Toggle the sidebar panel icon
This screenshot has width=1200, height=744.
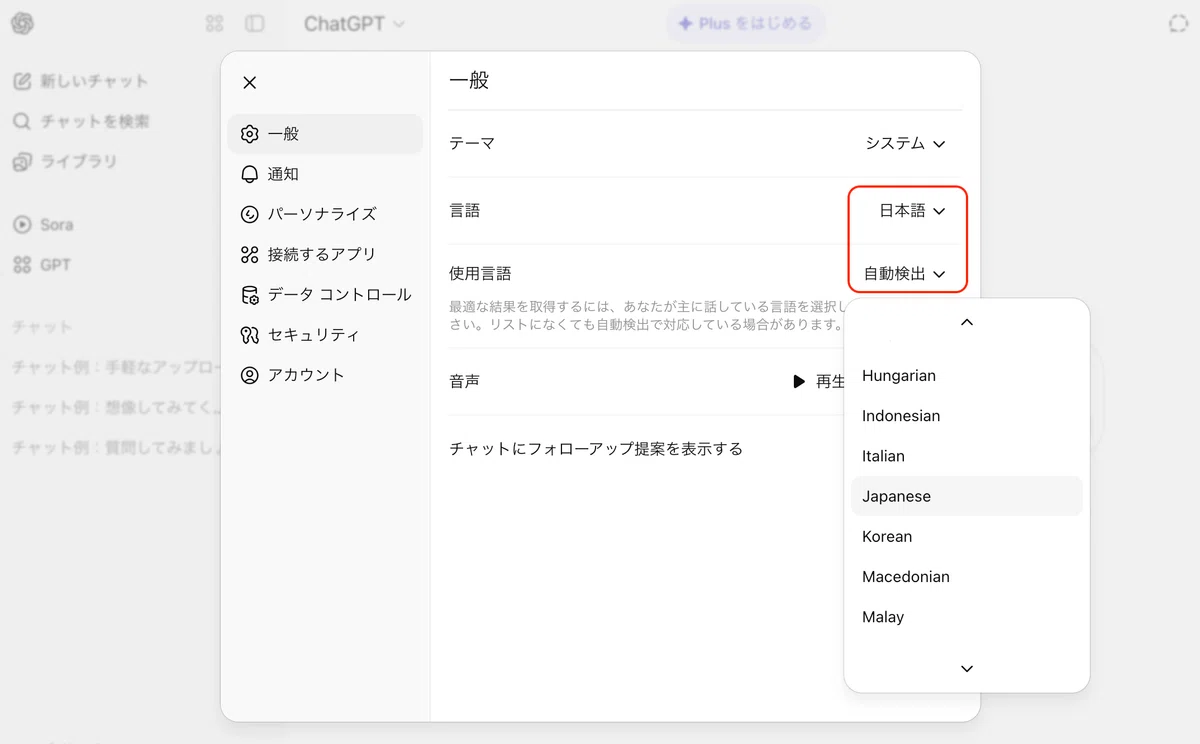(255, 23)
